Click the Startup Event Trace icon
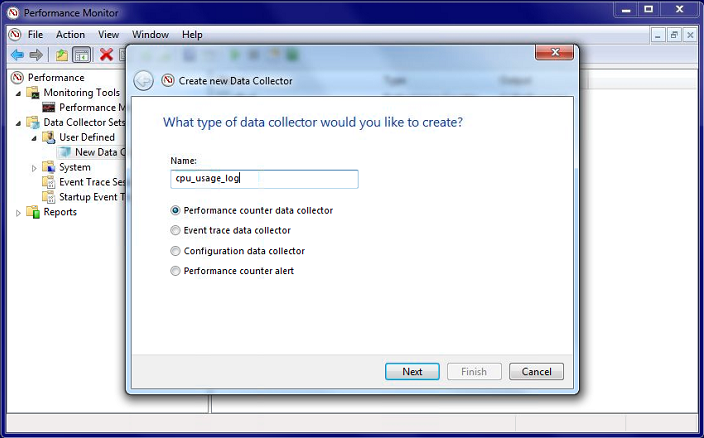The image size is (704, 438). click(x=48, y=197)
